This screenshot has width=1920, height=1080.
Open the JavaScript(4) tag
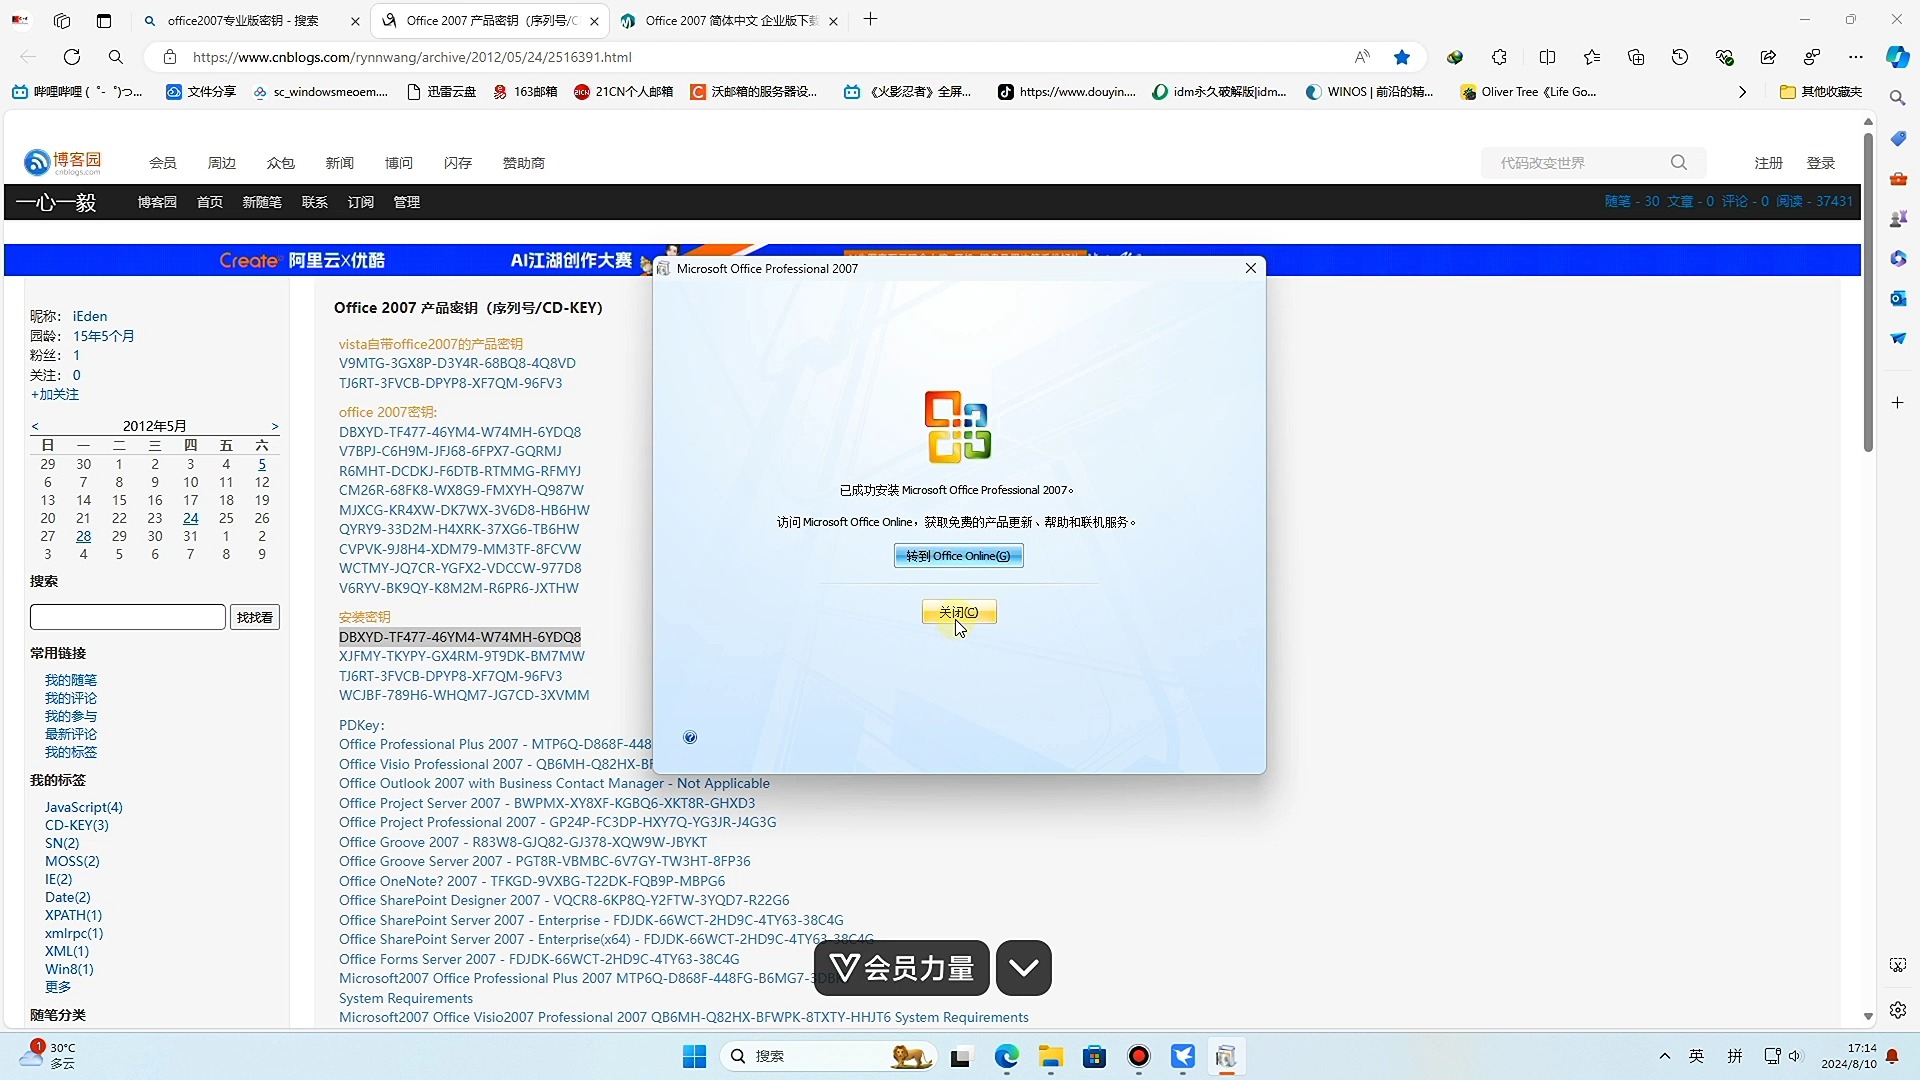click(x=84, y=807)
